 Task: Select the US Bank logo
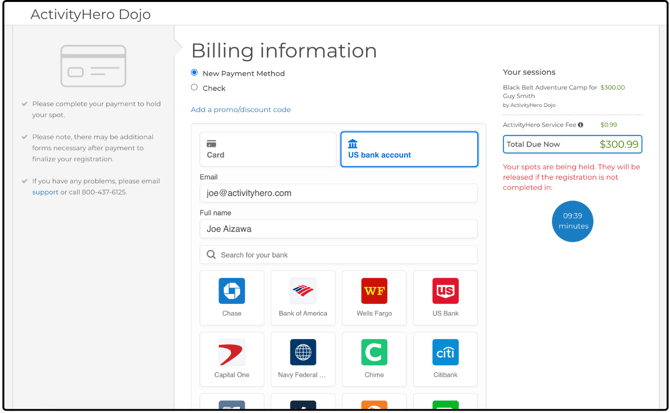(445, 291)
